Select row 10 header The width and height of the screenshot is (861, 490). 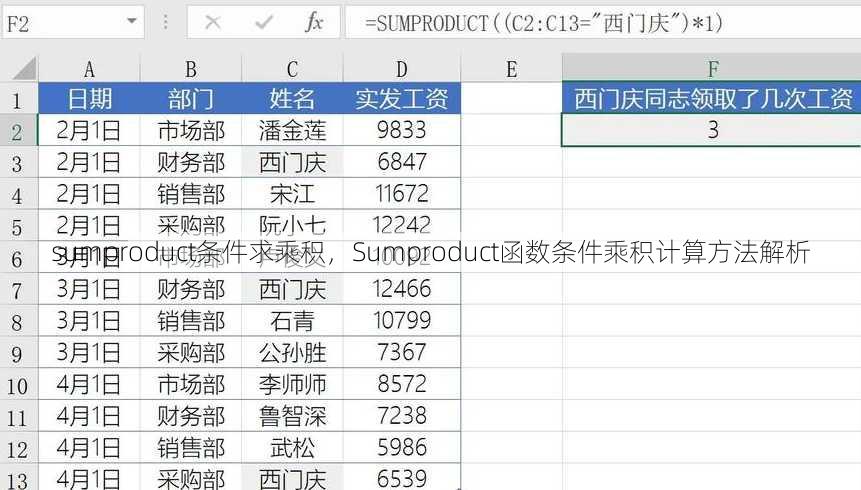pyautogui.click(x=19, y=385)
